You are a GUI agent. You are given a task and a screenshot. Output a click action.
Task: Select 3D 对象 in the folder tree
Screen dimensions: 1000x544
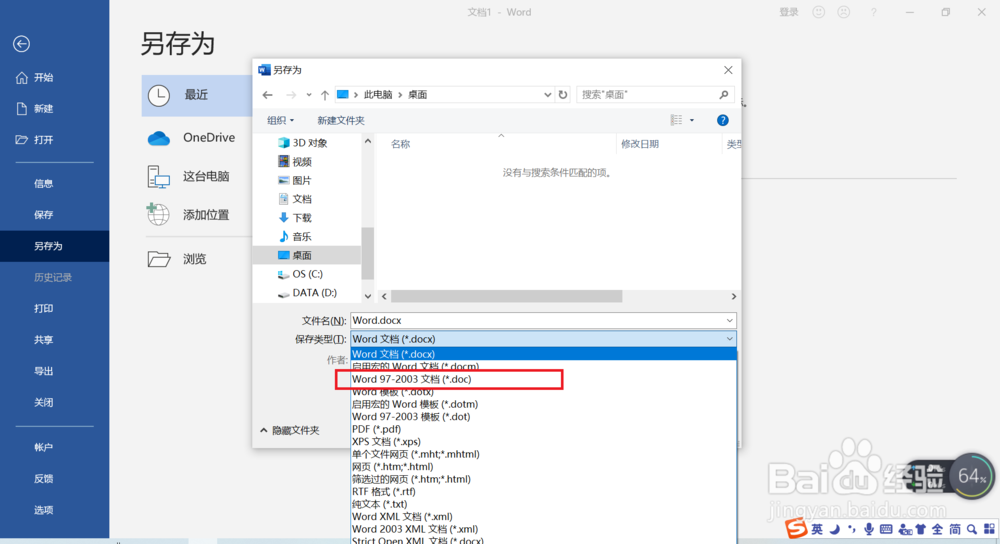pos(303,143)
